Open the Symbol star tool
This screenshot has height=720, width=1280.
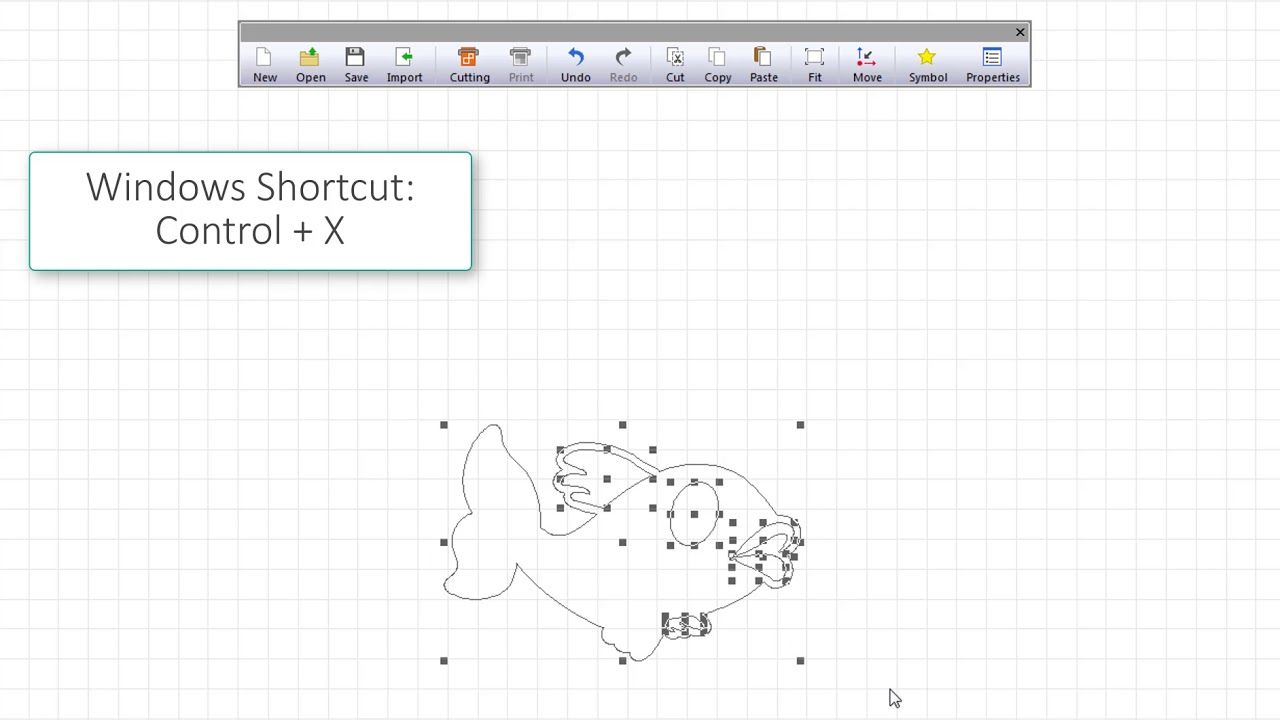(x=927, y=65)
